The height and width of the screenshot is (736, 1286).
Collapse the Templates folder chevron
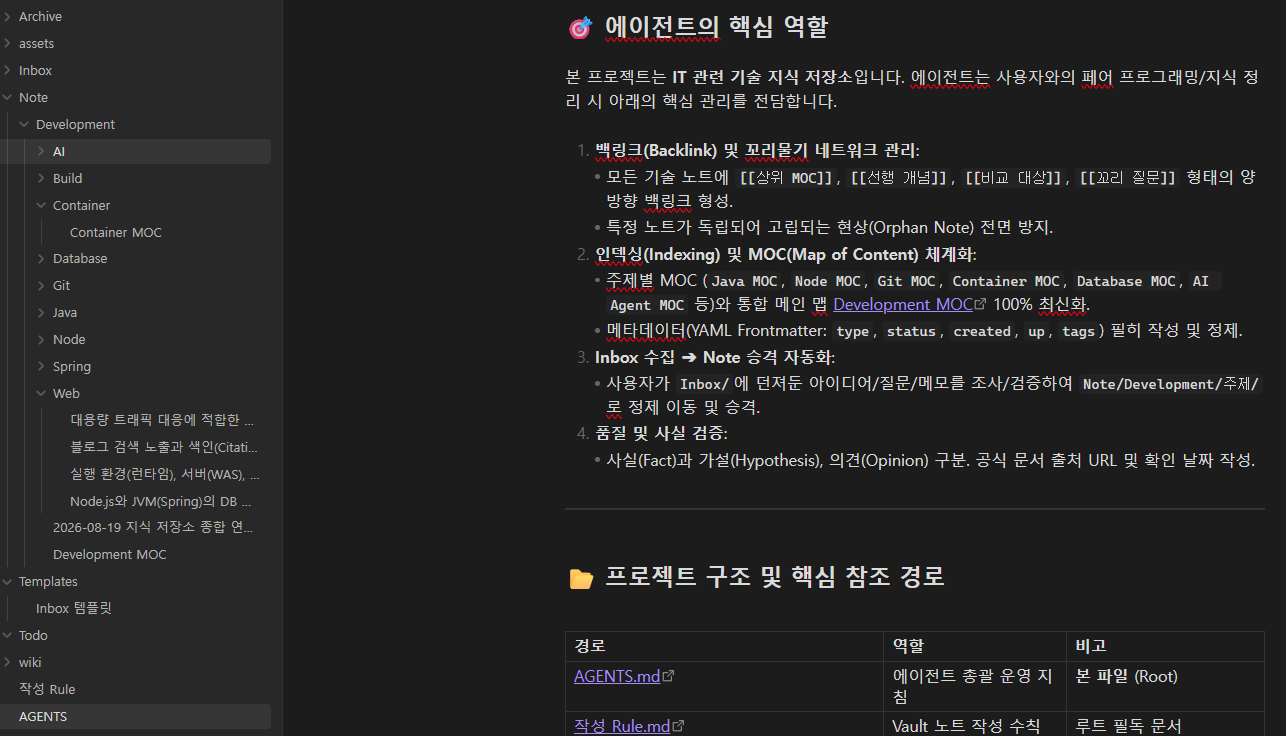coord(8,582)
